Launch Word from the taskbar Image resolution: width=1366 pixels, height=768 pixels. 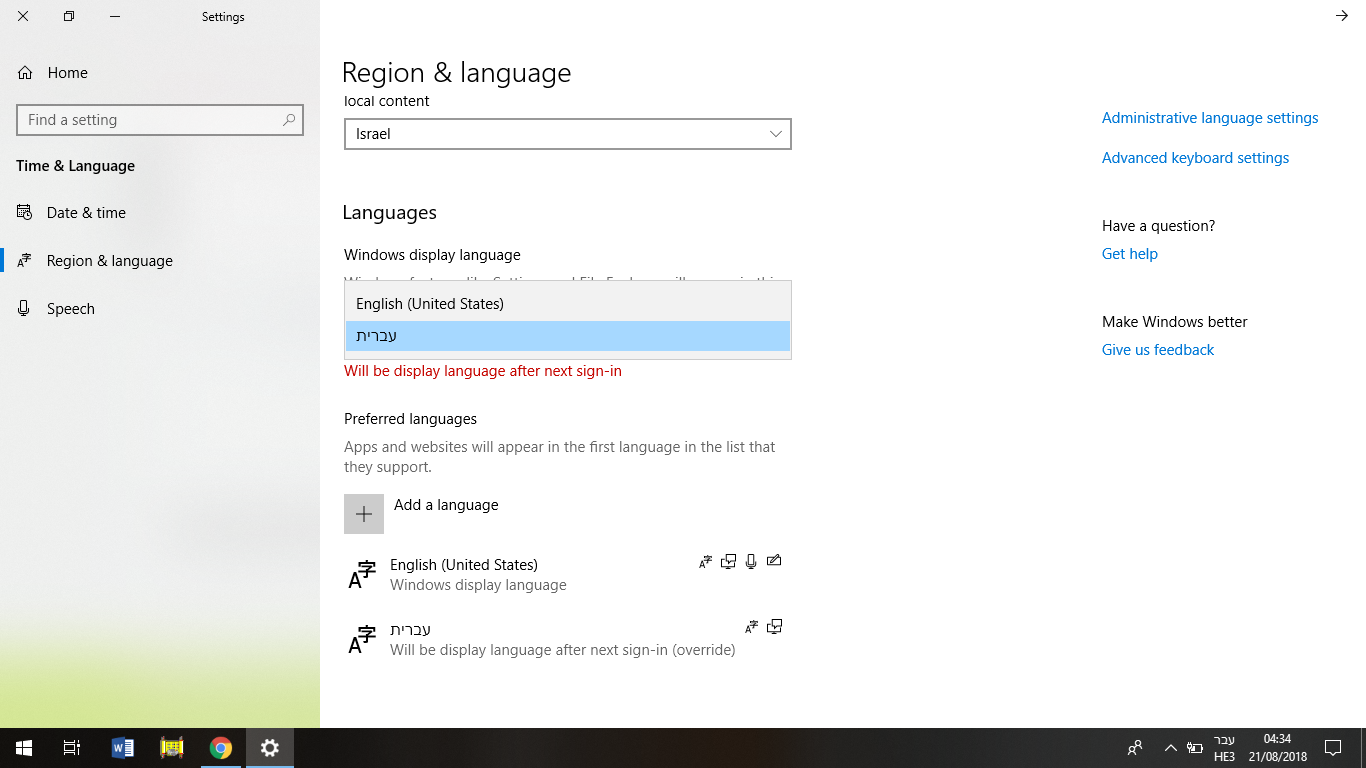[123, 748]
